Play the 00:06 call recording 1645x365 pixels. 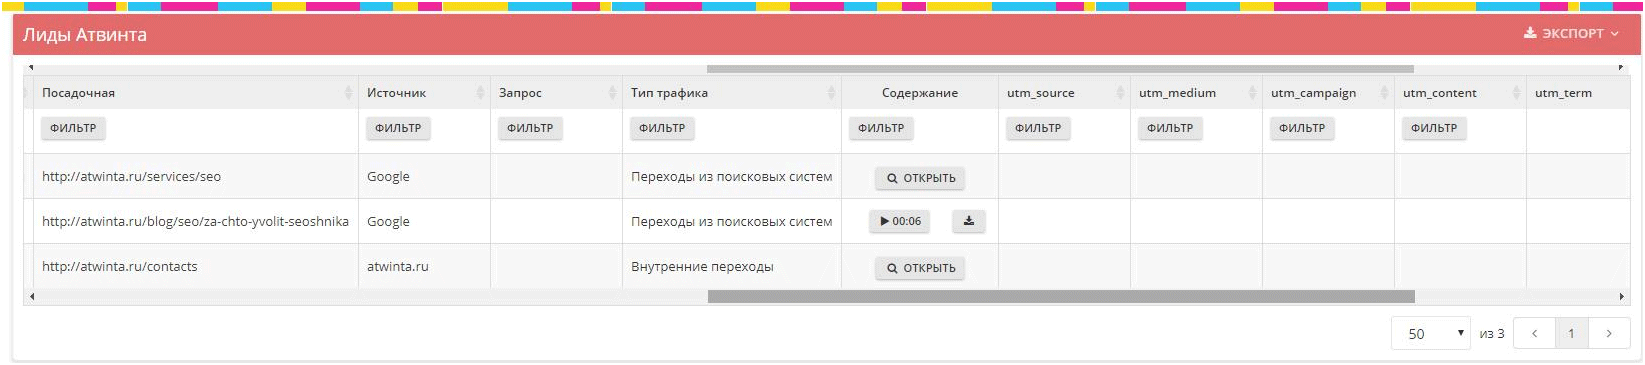900,221
